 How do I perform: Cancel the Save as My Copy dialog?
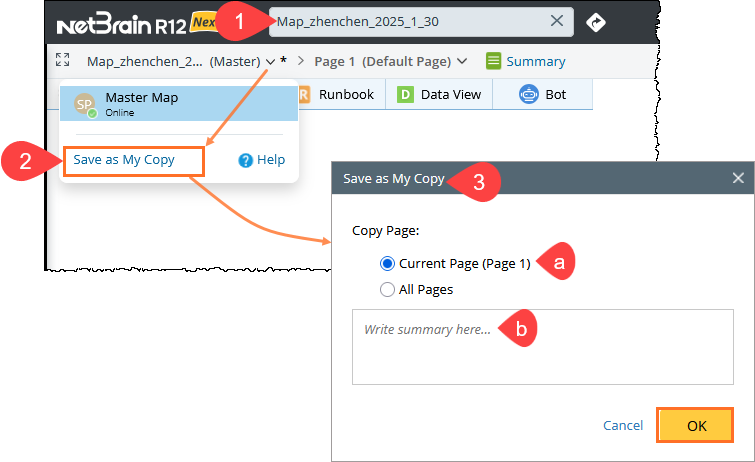click(x=623, y=425)
